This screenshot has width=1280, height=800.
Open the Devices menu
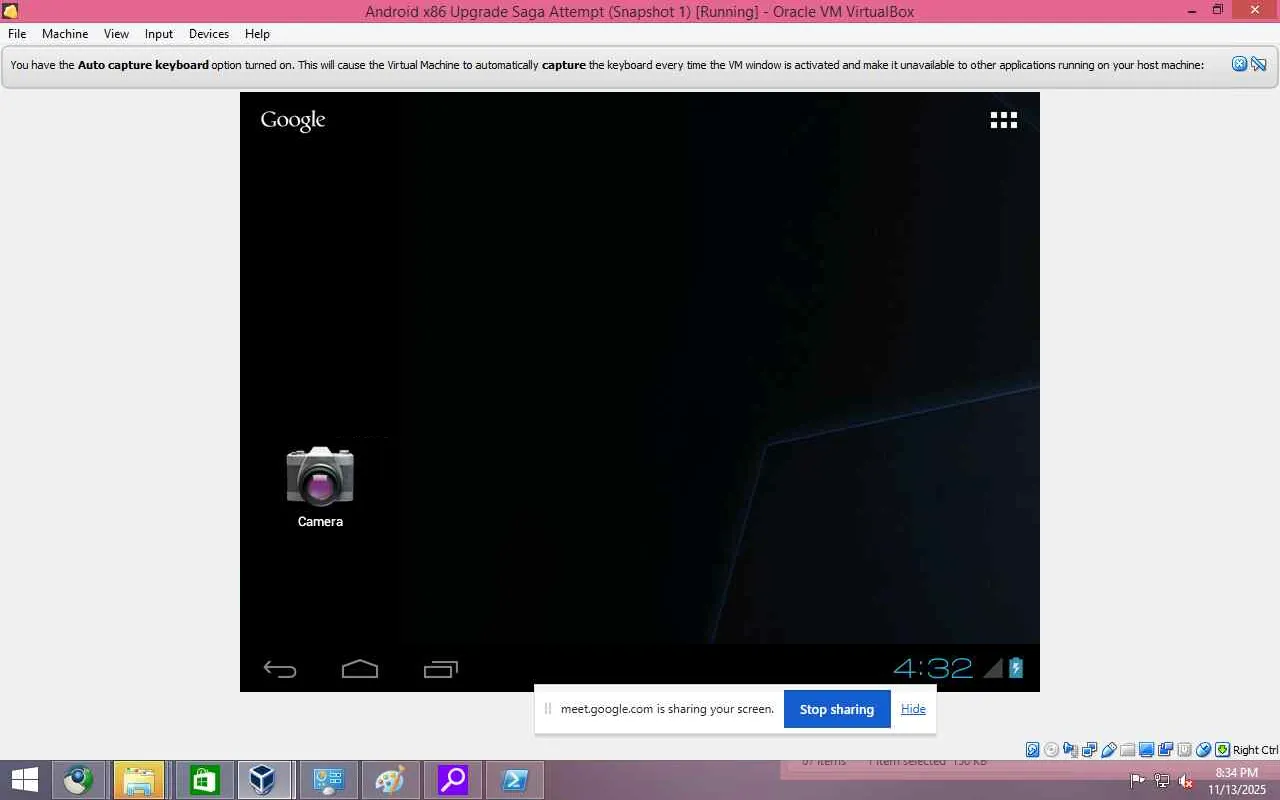(209, 34)
